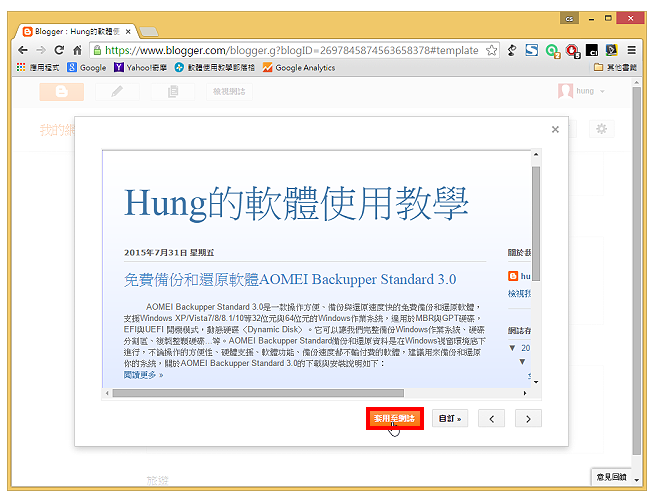Image resolution: width=650 pixels, height=493 pixels.
Task: Reload the page with refresh icon
Action: [x=59, y=50]
